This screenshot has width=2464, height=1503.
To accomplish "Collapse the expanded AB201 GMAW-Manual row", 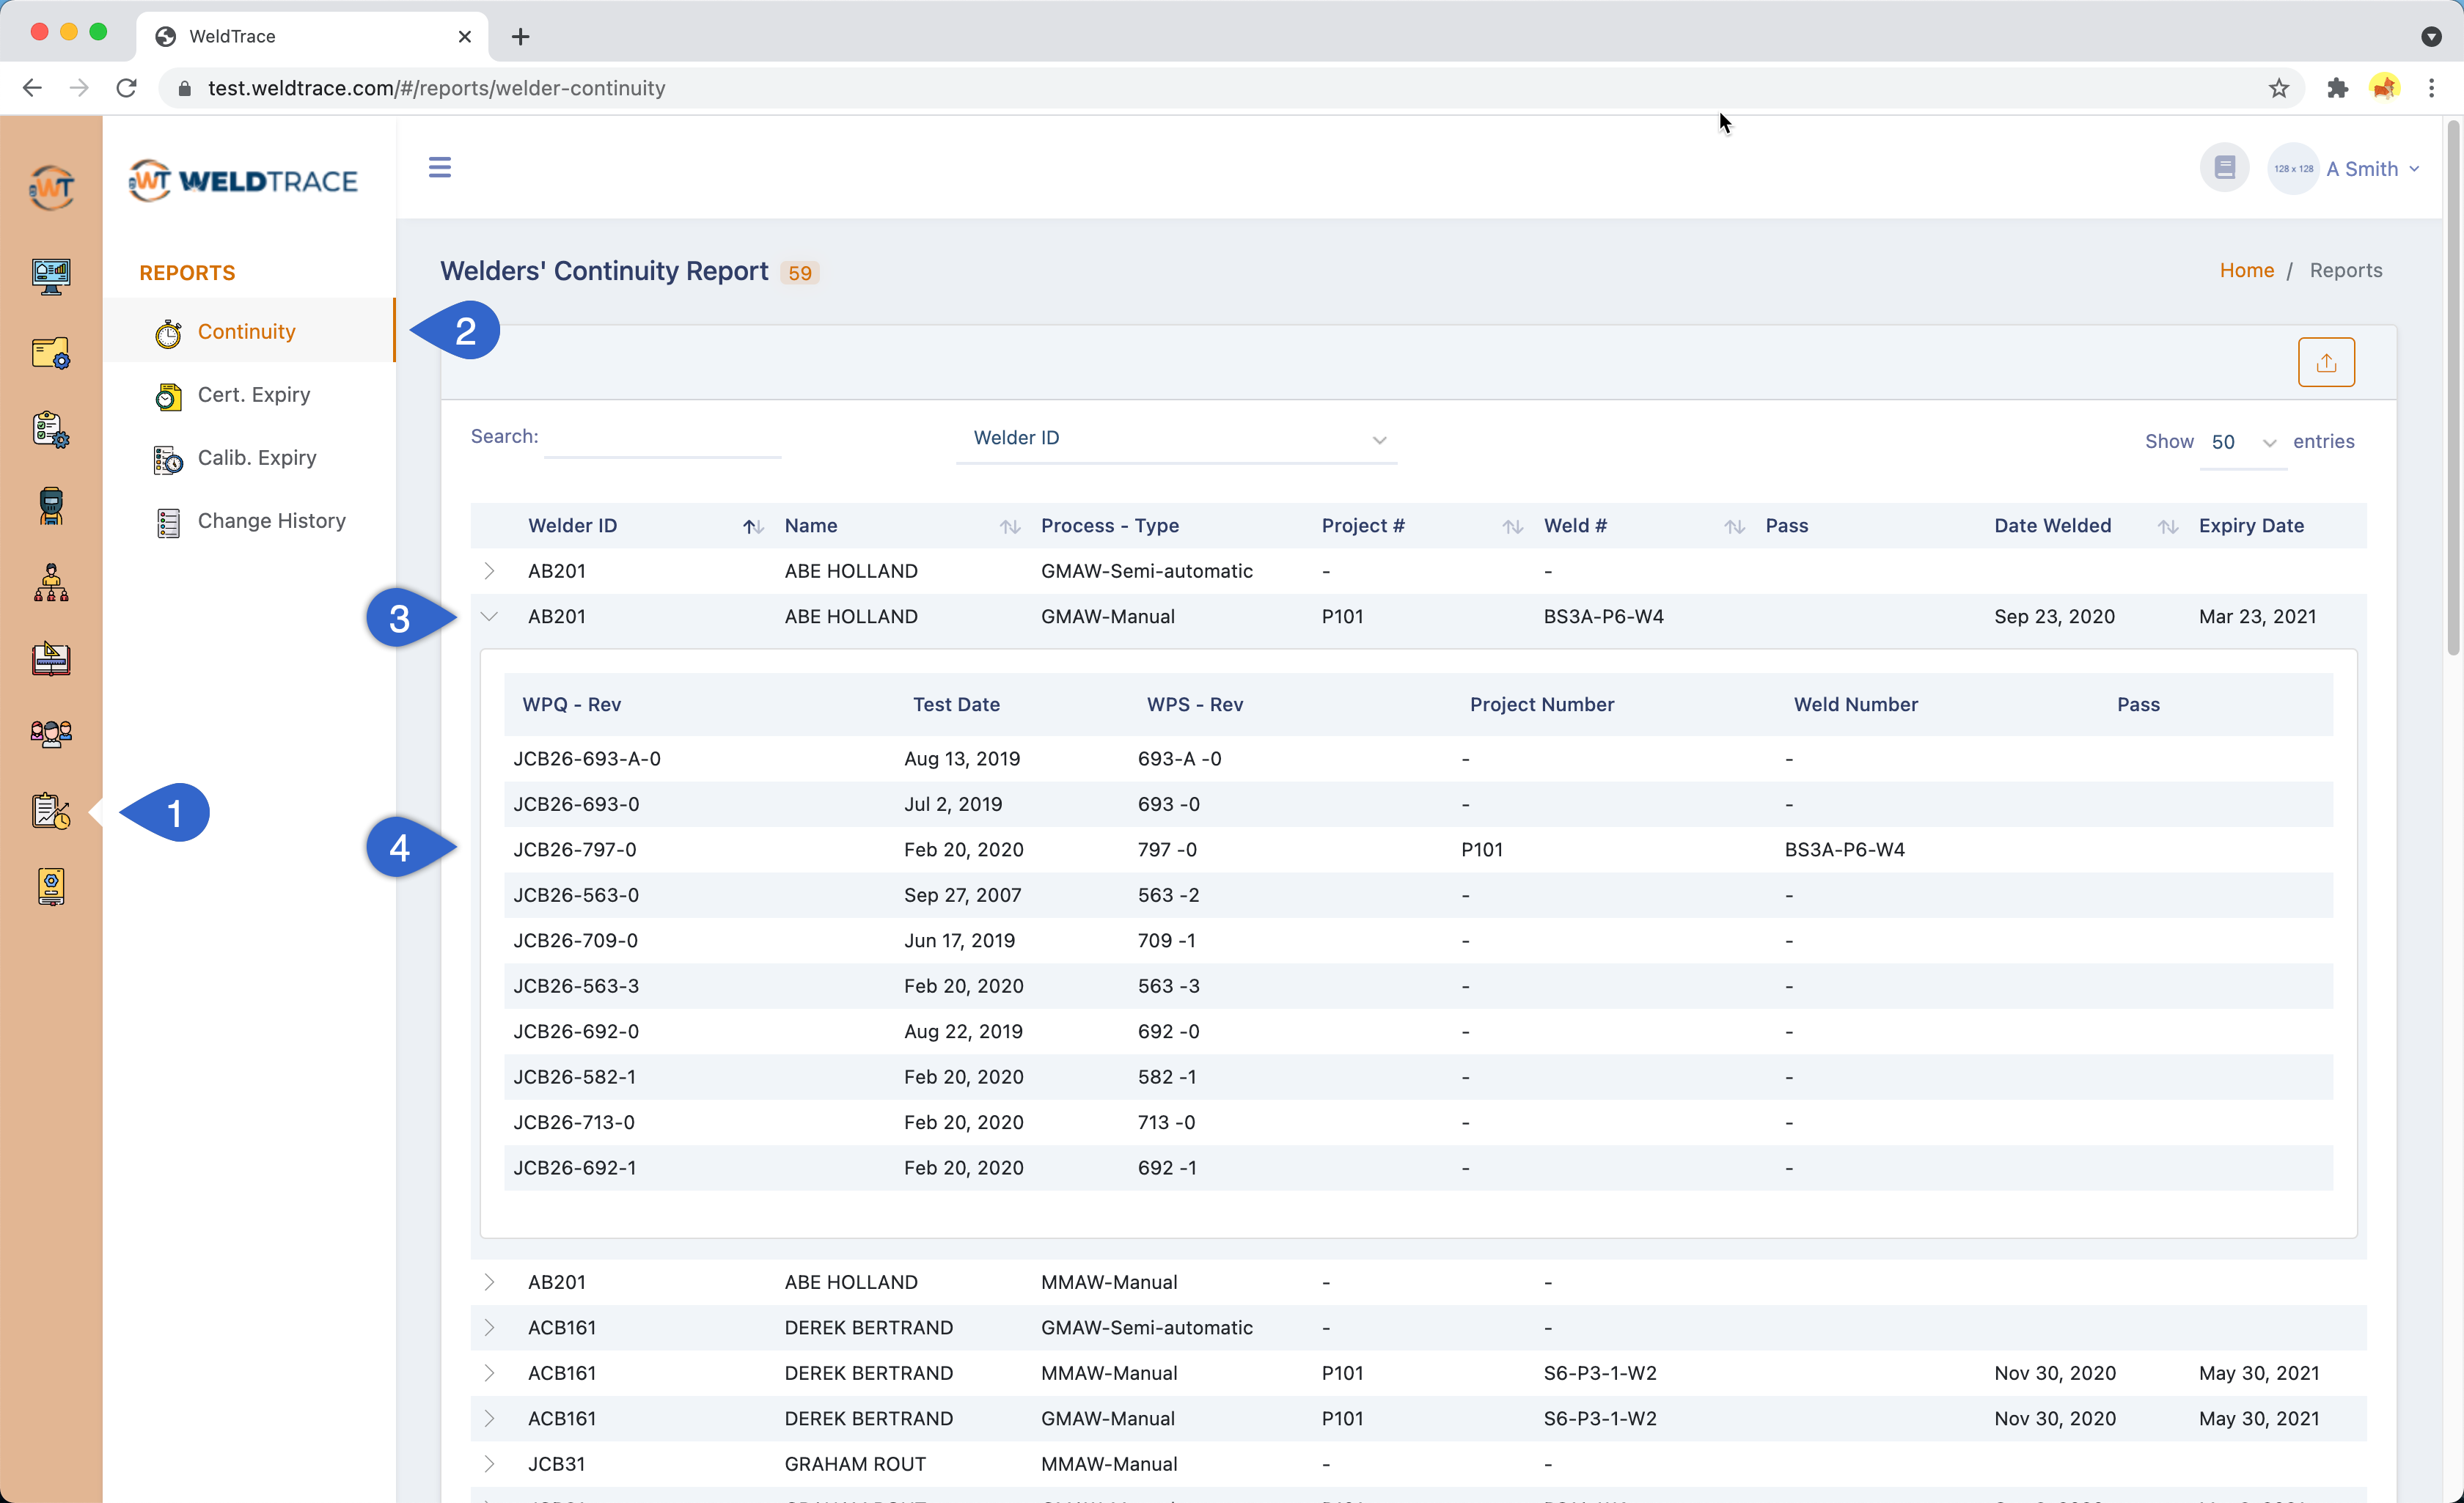I will (489, 617).
